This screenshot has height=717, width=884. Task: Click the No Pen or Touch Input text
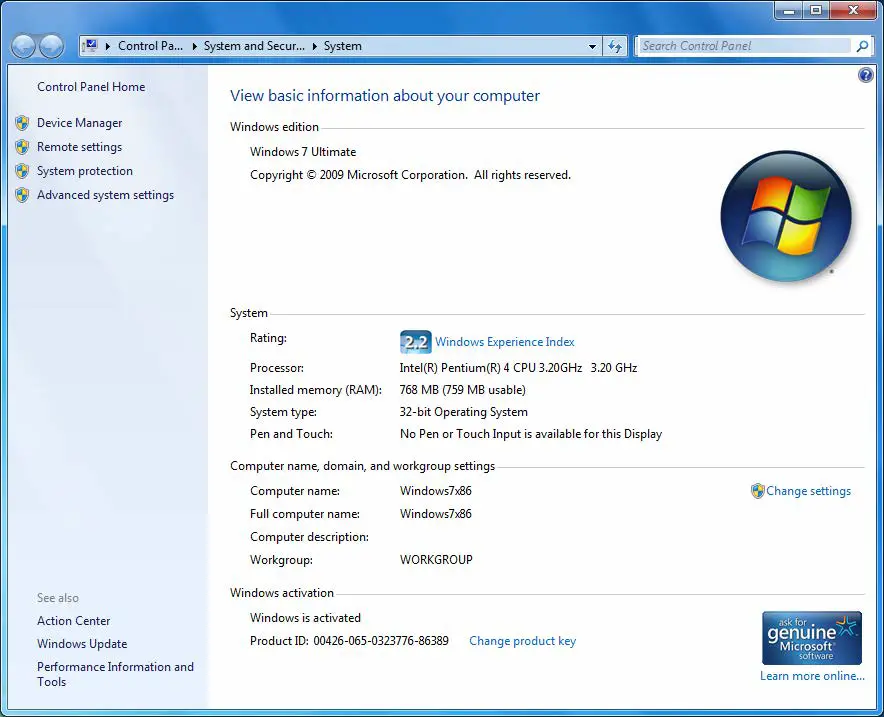click(x=531, y=434)
